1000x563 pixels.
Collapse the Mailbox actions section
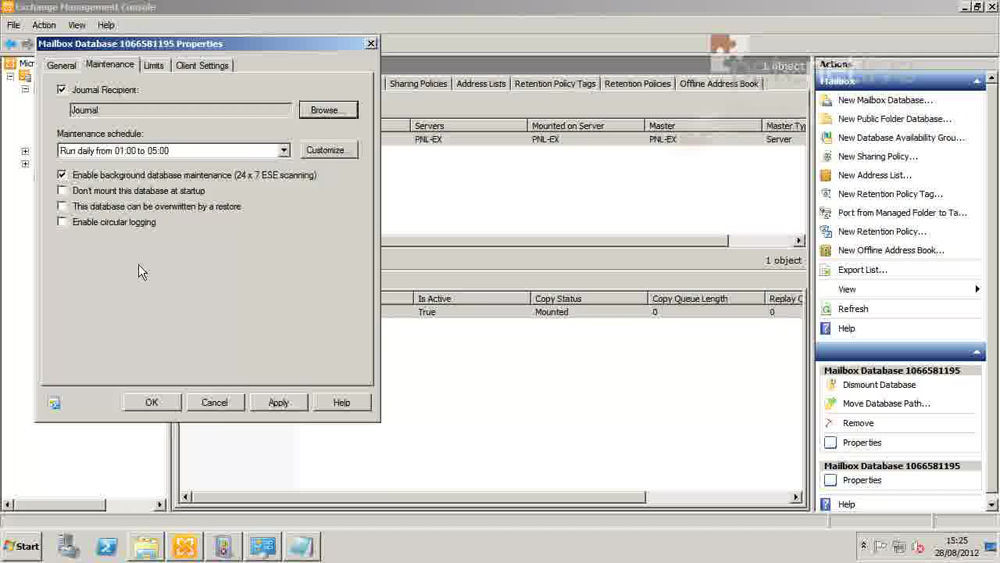(976, 82)
